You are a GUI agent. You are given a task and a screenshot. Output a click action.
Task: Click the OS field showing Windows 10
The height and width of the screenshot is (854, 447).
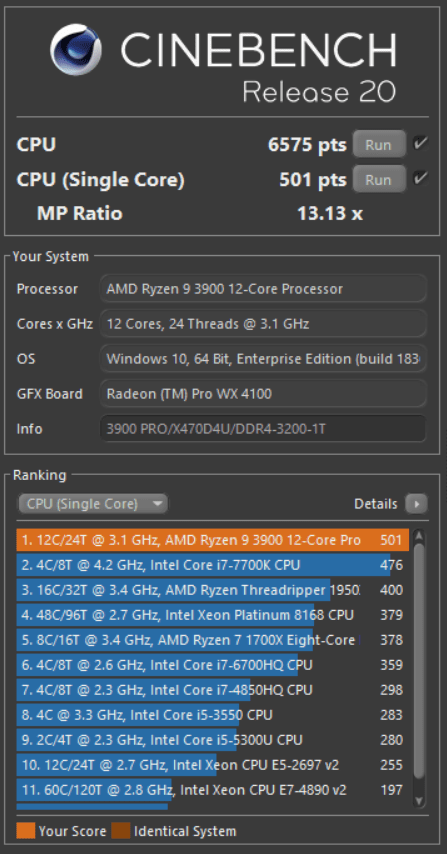pyautogui.click(x=262, y=359)
